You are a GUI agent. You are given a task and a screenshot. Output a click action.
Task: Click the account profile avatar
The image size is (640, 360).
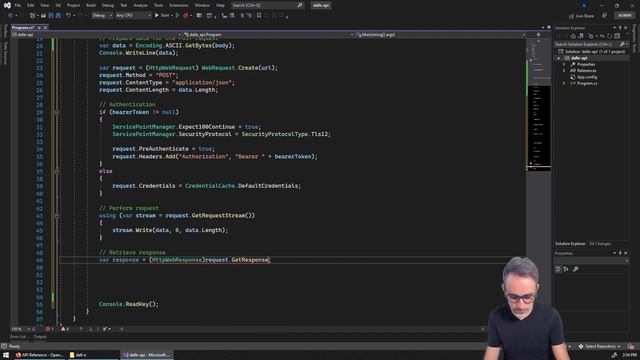(584, 5)
